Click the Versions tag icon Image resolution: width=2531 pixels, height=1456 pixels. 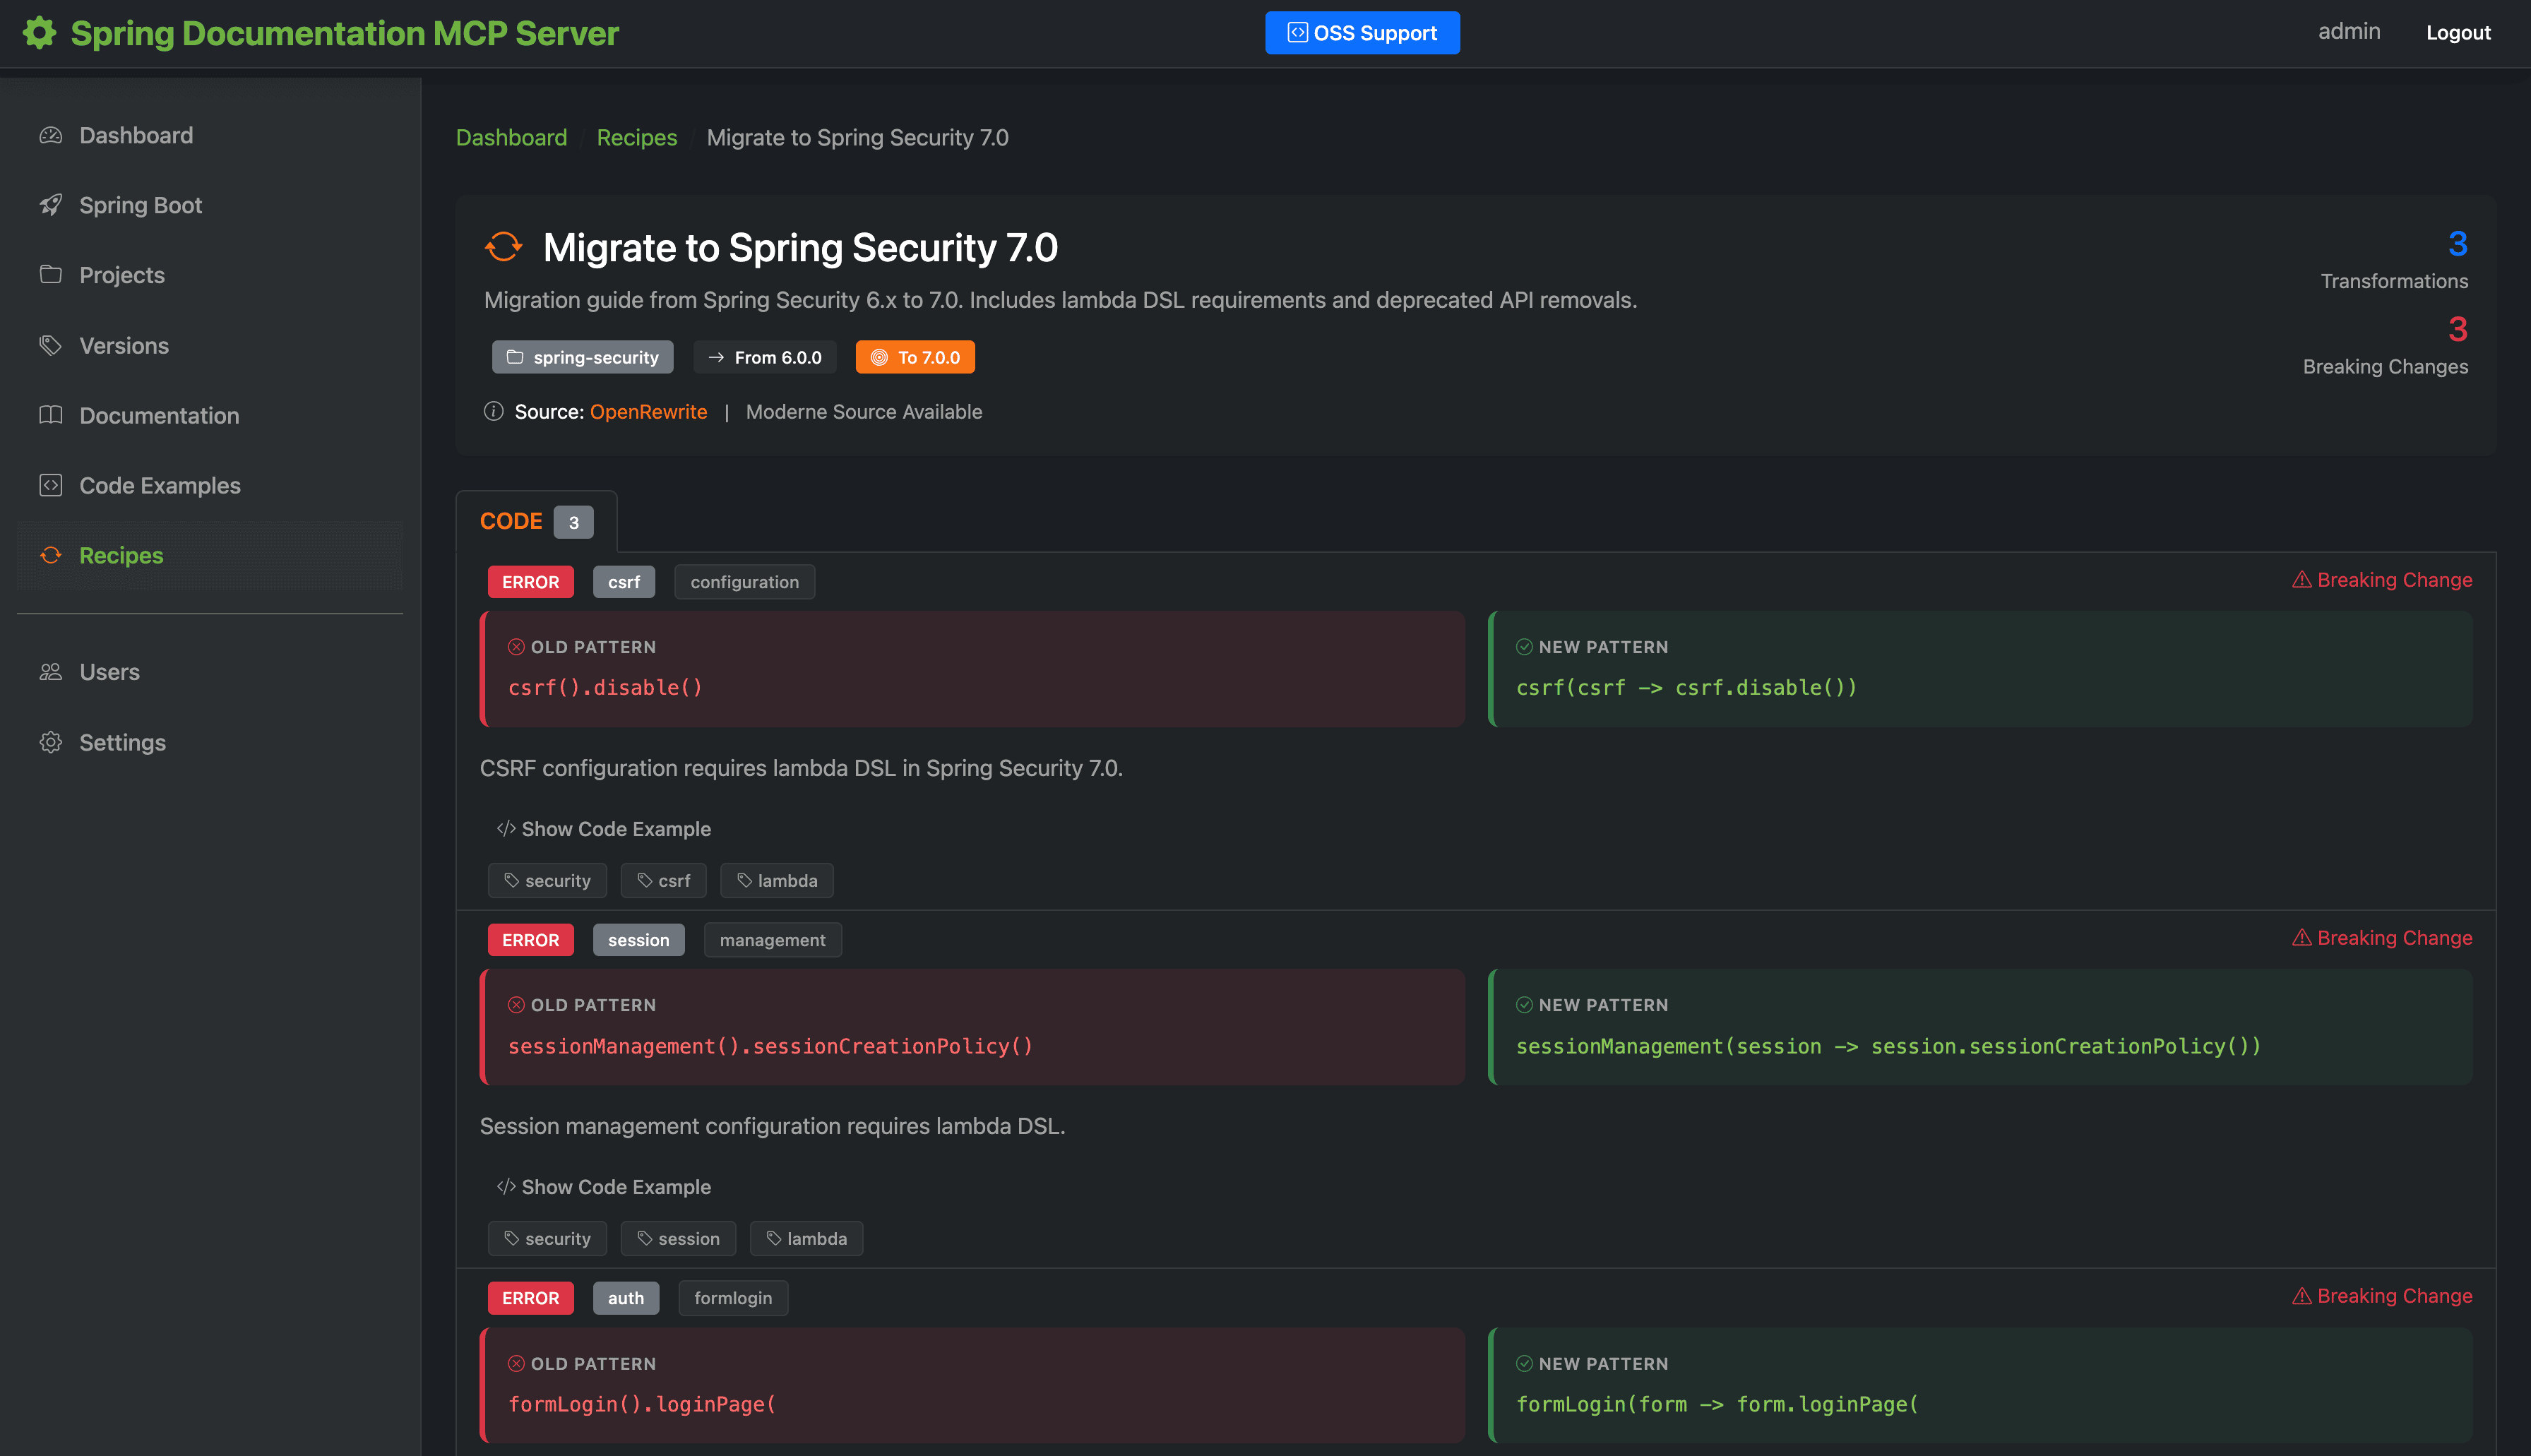pyautogui.click(x=51, y=345)
